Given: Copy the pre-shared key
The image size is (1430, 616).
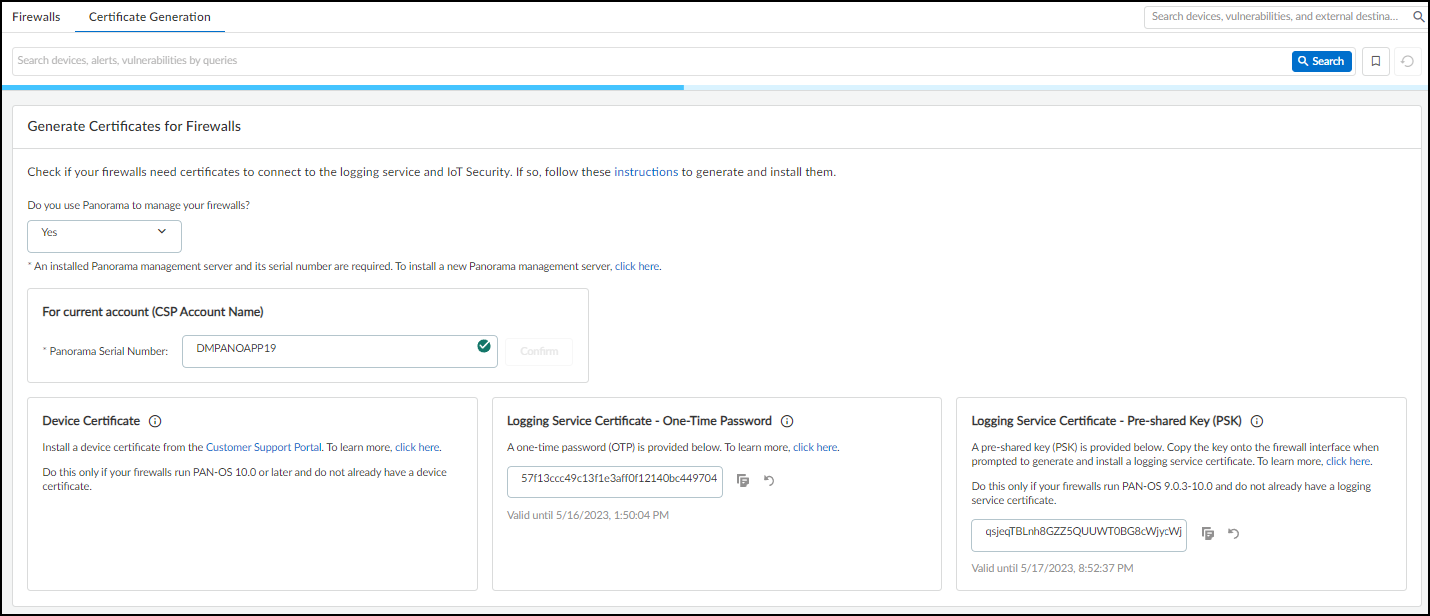Looking at the screenshot, I should pyautogui.click(x=1208, y=534).
